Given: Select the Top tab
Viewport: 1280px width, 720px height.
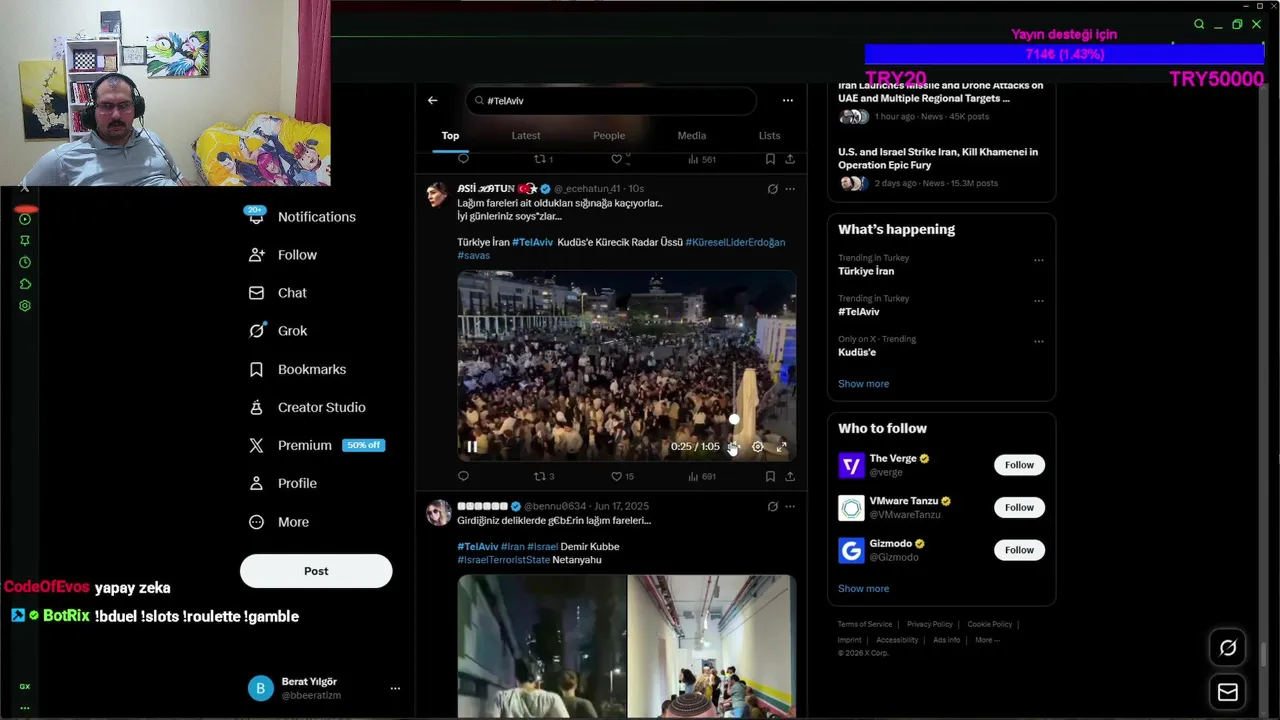Looking at the screenshot, I should [x=450, y=136].
